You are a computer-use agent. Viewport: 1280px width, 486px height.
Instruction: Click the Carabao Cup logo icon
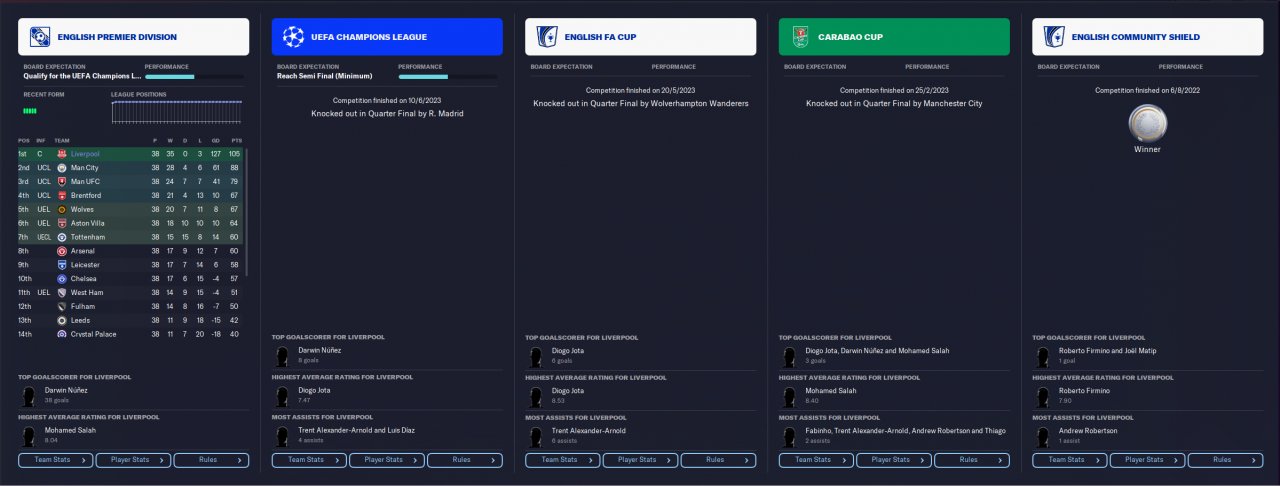[x=800, y=37]
